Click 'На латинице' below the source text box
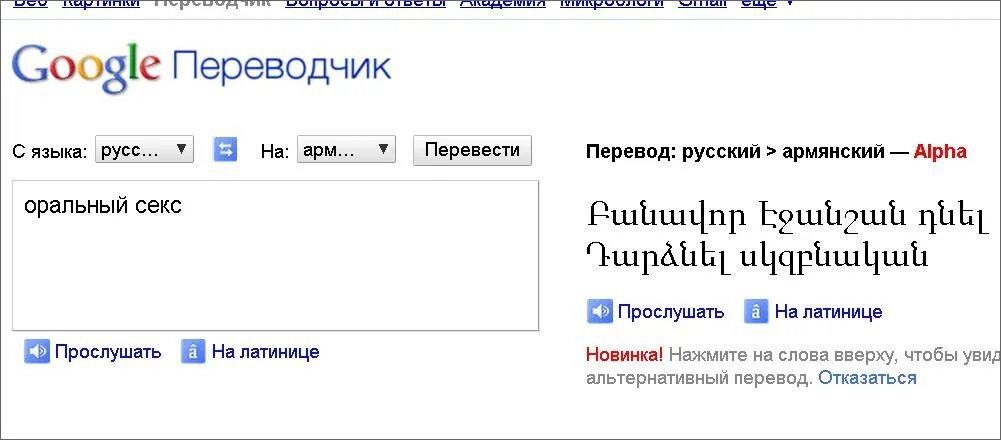1001x440 pixels. coord(265,352)
